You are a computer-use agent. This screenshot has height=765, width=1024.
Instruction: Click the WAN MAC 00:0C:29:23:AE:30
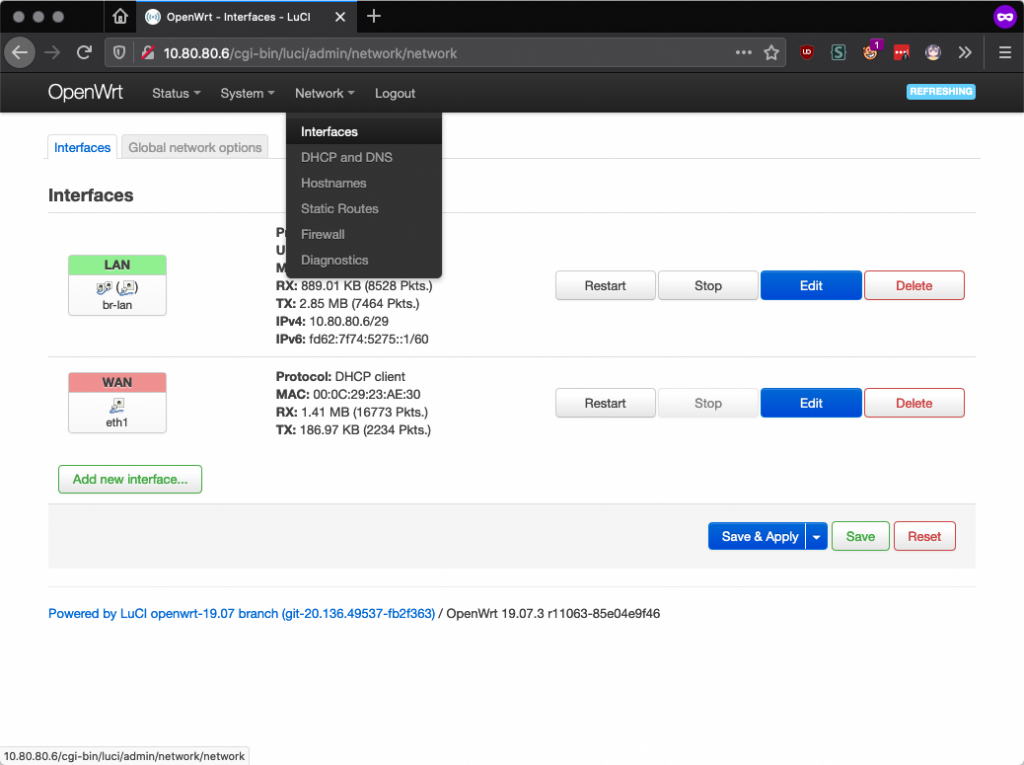366,395
